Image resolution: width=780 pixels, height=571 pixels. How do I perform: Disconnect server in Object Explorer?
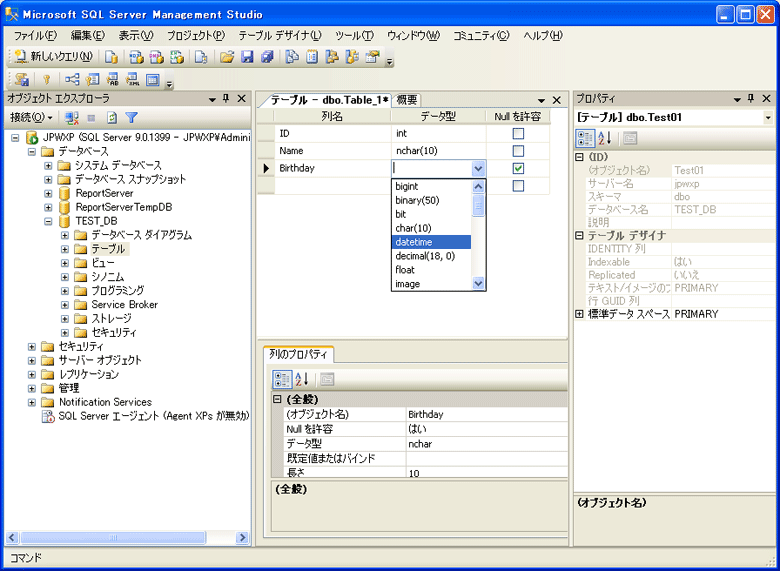(x=72, y=118)
